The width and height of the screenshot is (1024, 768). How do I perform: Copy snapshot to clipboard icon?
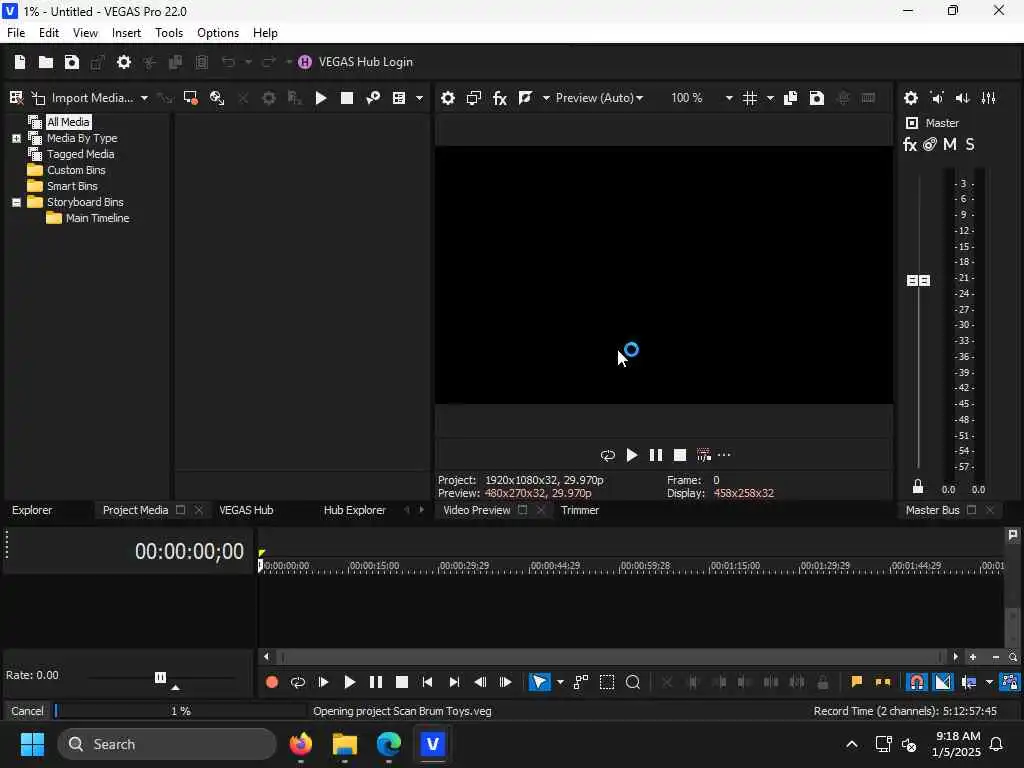[791, 98]
